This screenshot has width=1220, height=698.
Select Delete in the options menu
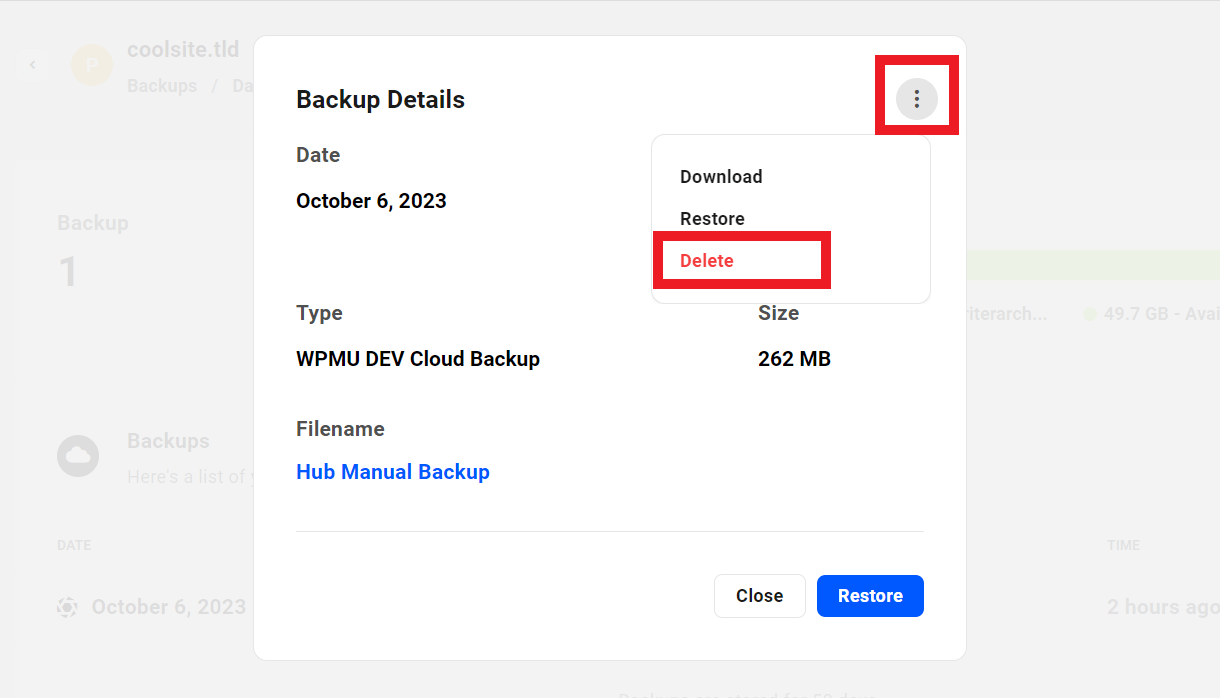(707, 261)
